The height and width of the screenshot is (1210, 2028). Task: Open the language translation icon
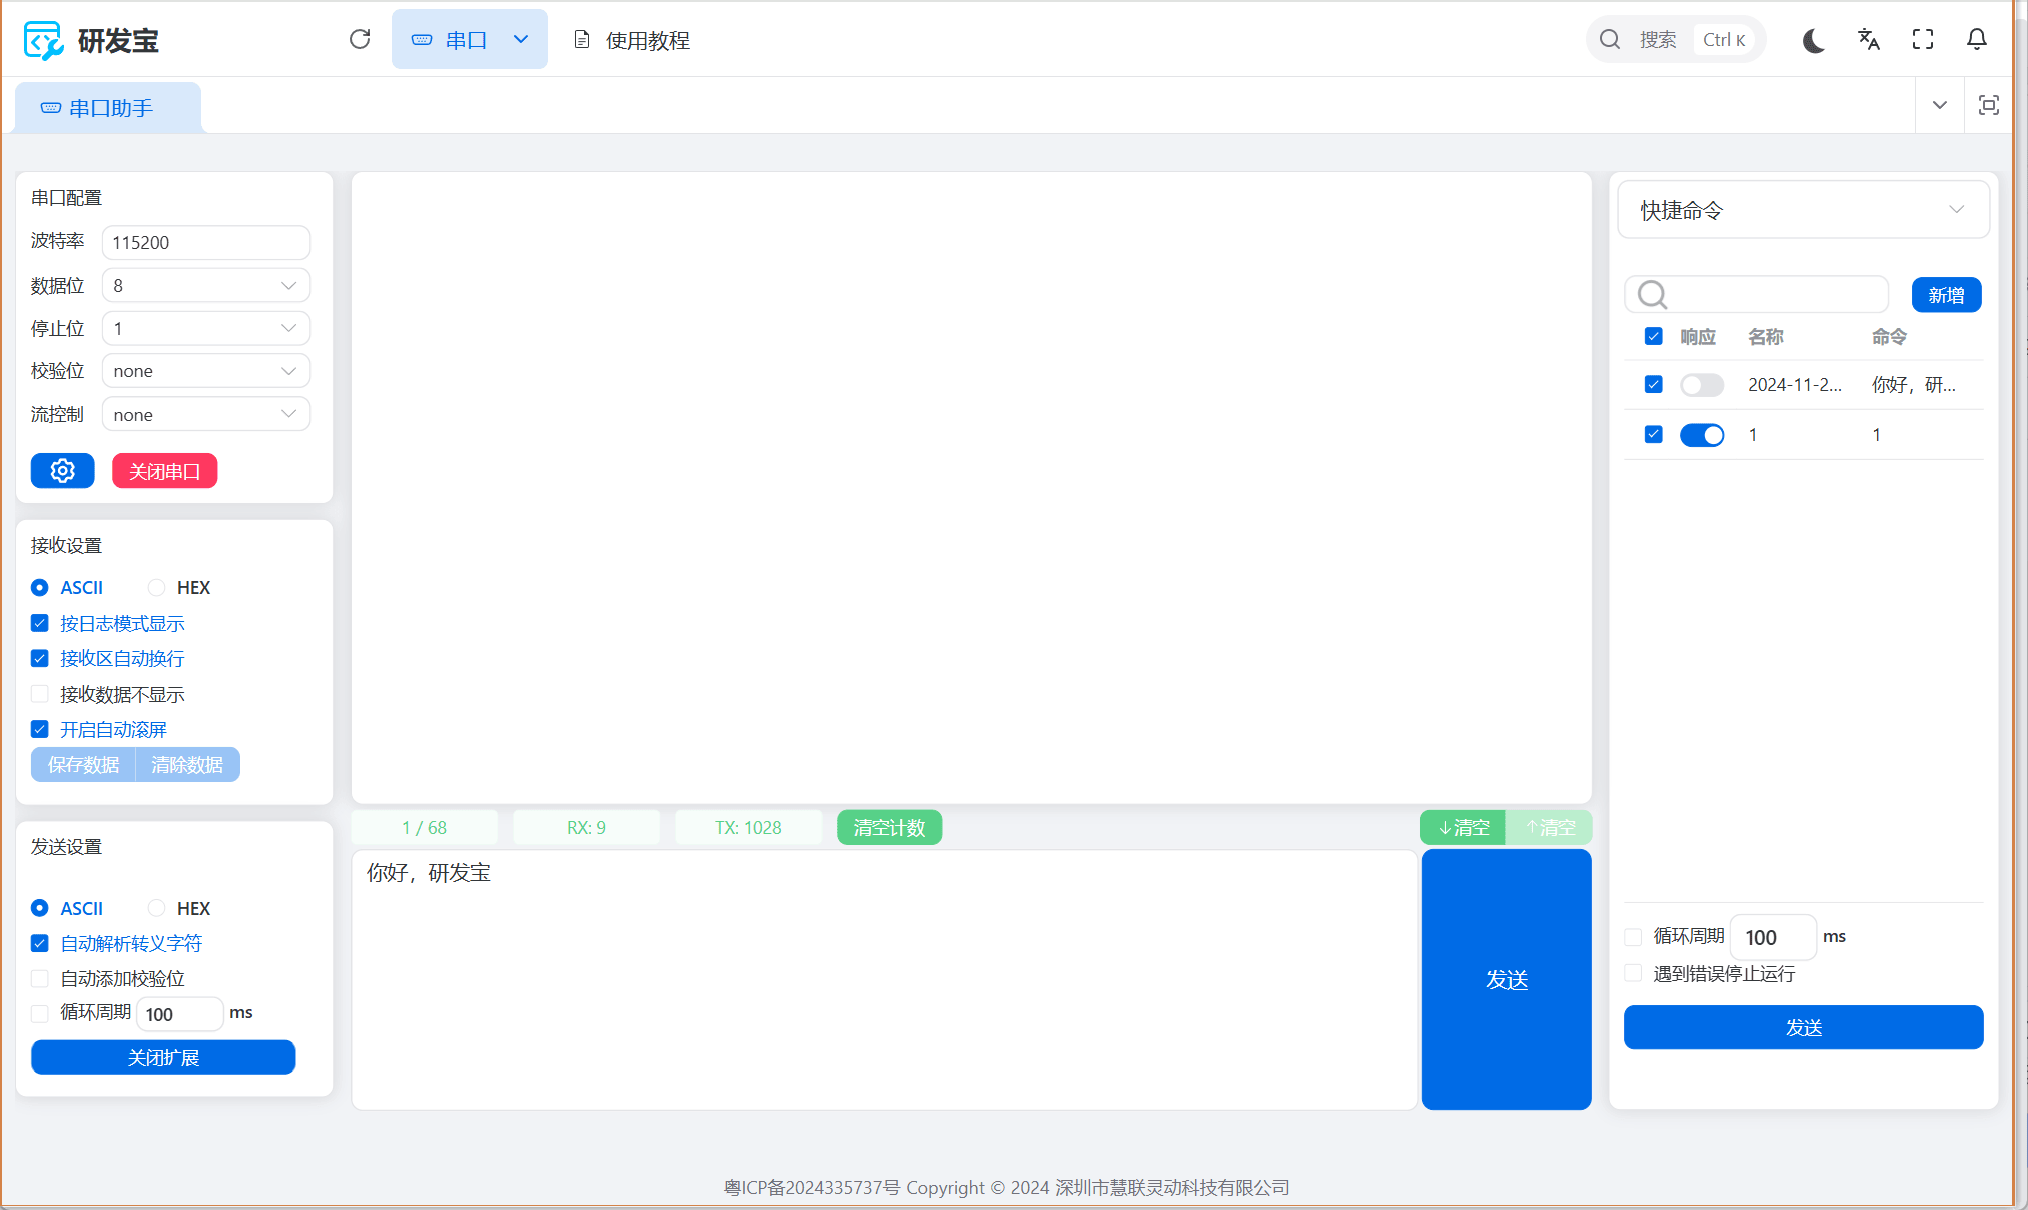[x=1868, y=40]
